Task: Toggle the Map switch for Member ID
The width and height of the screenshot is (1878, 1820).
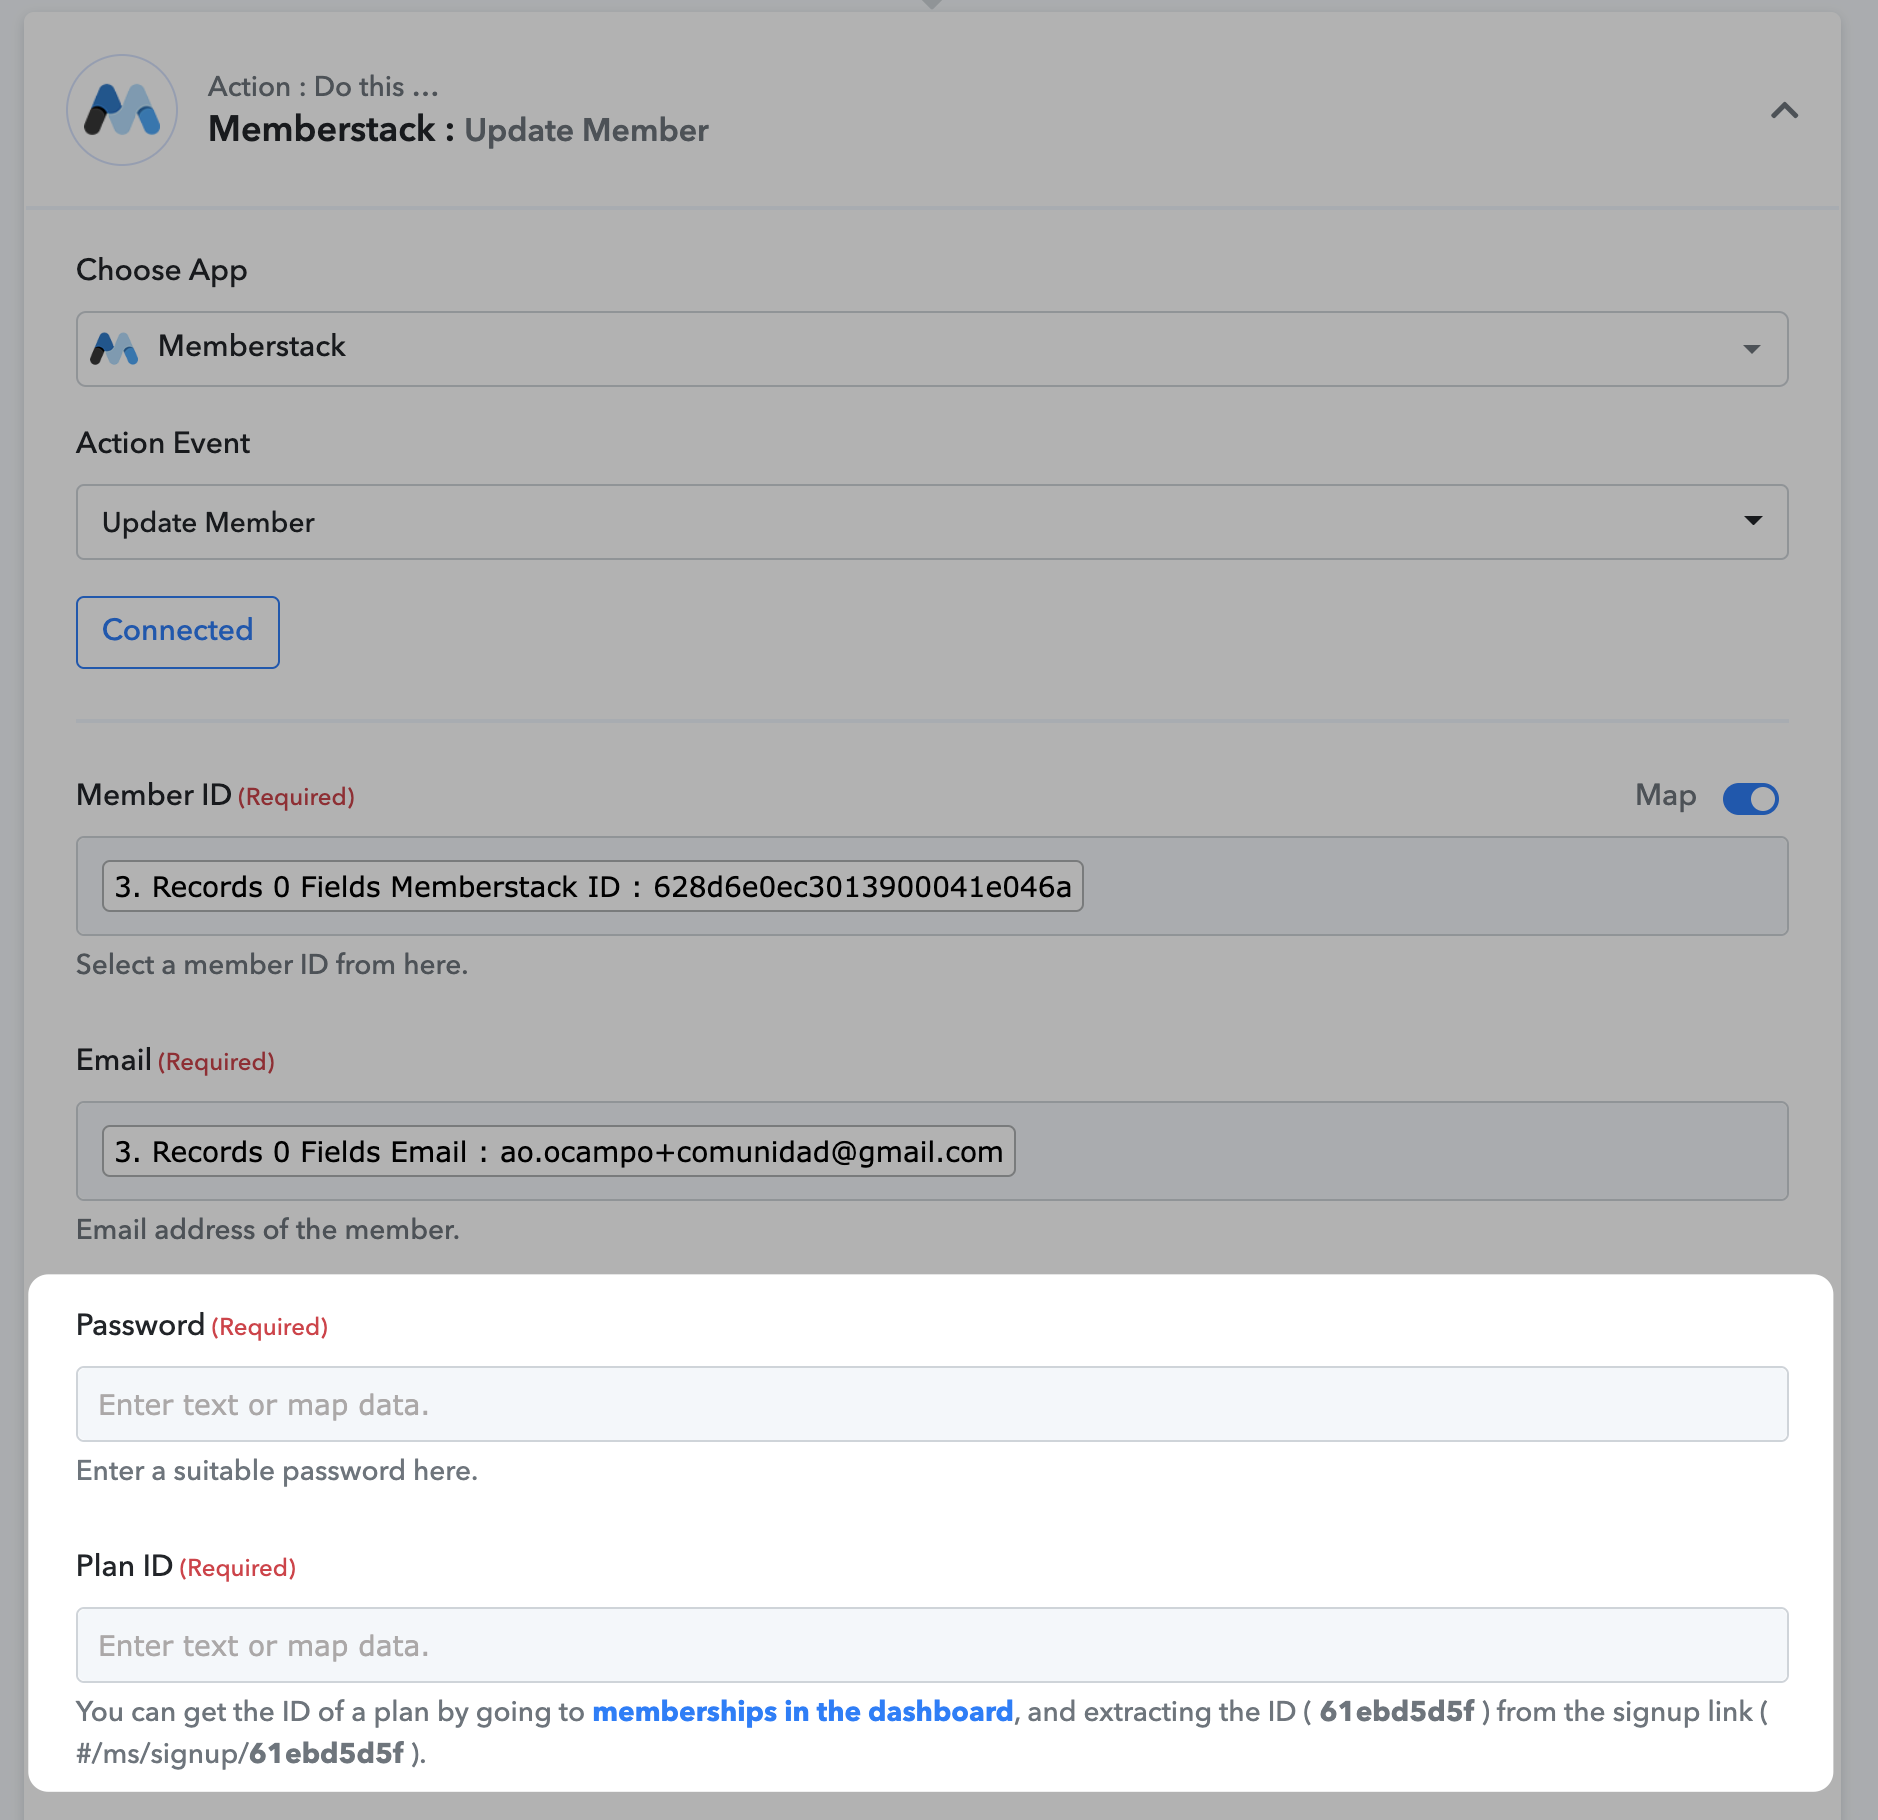Action: 1750,798
